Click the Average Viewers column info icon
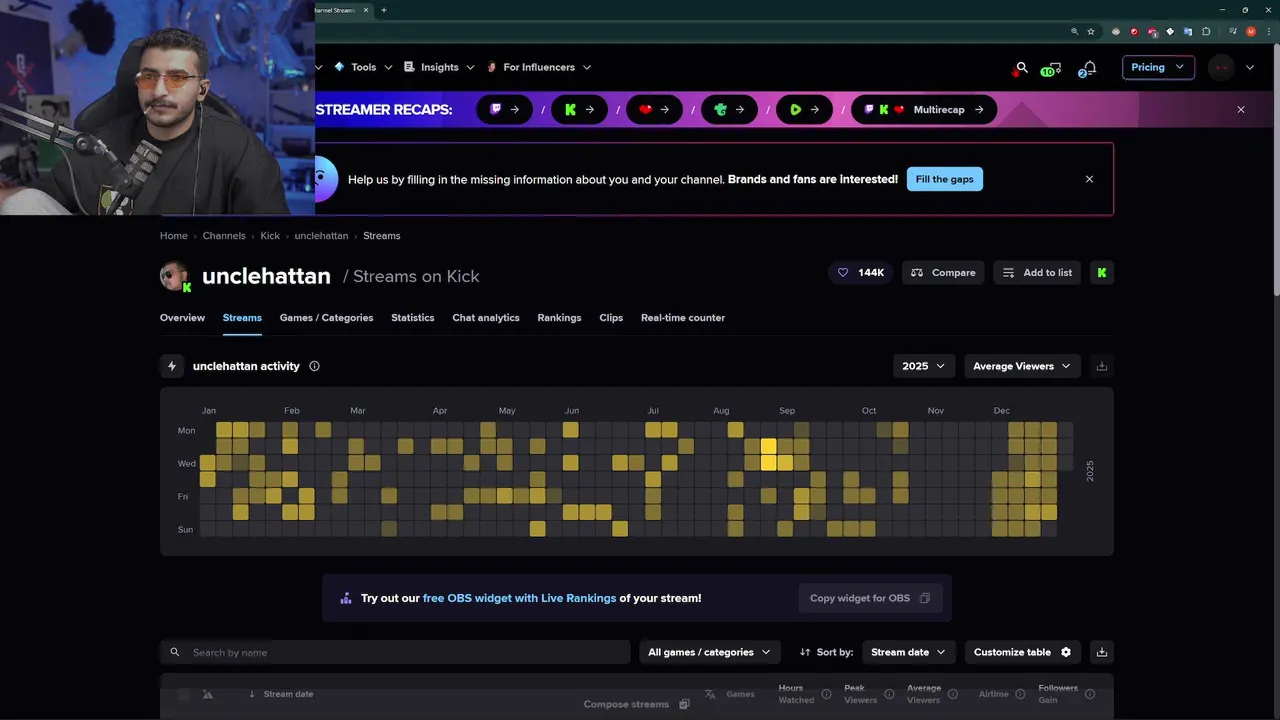Image resolution: width=1280 pixels, height=720 pixels. (x=953, y=694)
